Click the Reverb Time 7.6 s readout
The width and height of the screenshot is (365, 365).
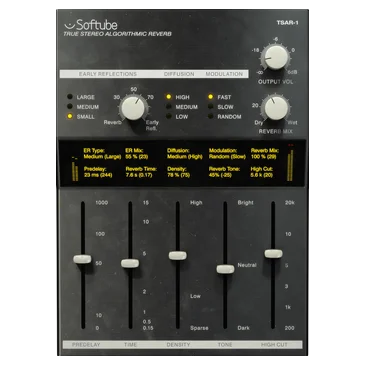click(141, 172)
